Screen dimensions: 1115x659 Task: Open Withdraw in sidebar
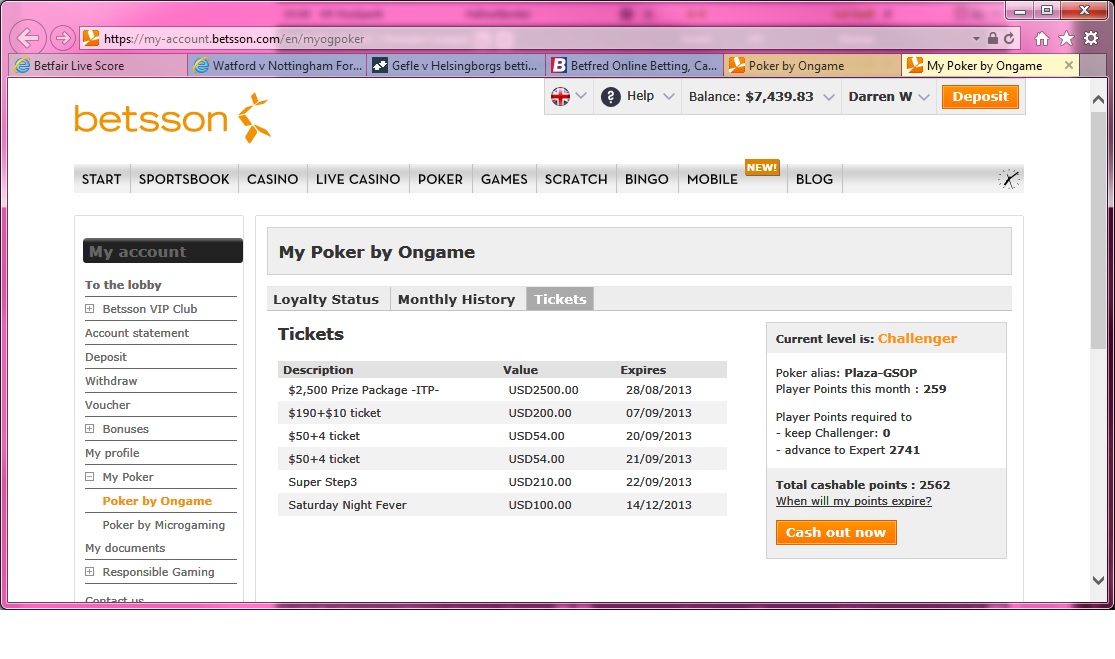pyautogui.click(x=111, y=381)
